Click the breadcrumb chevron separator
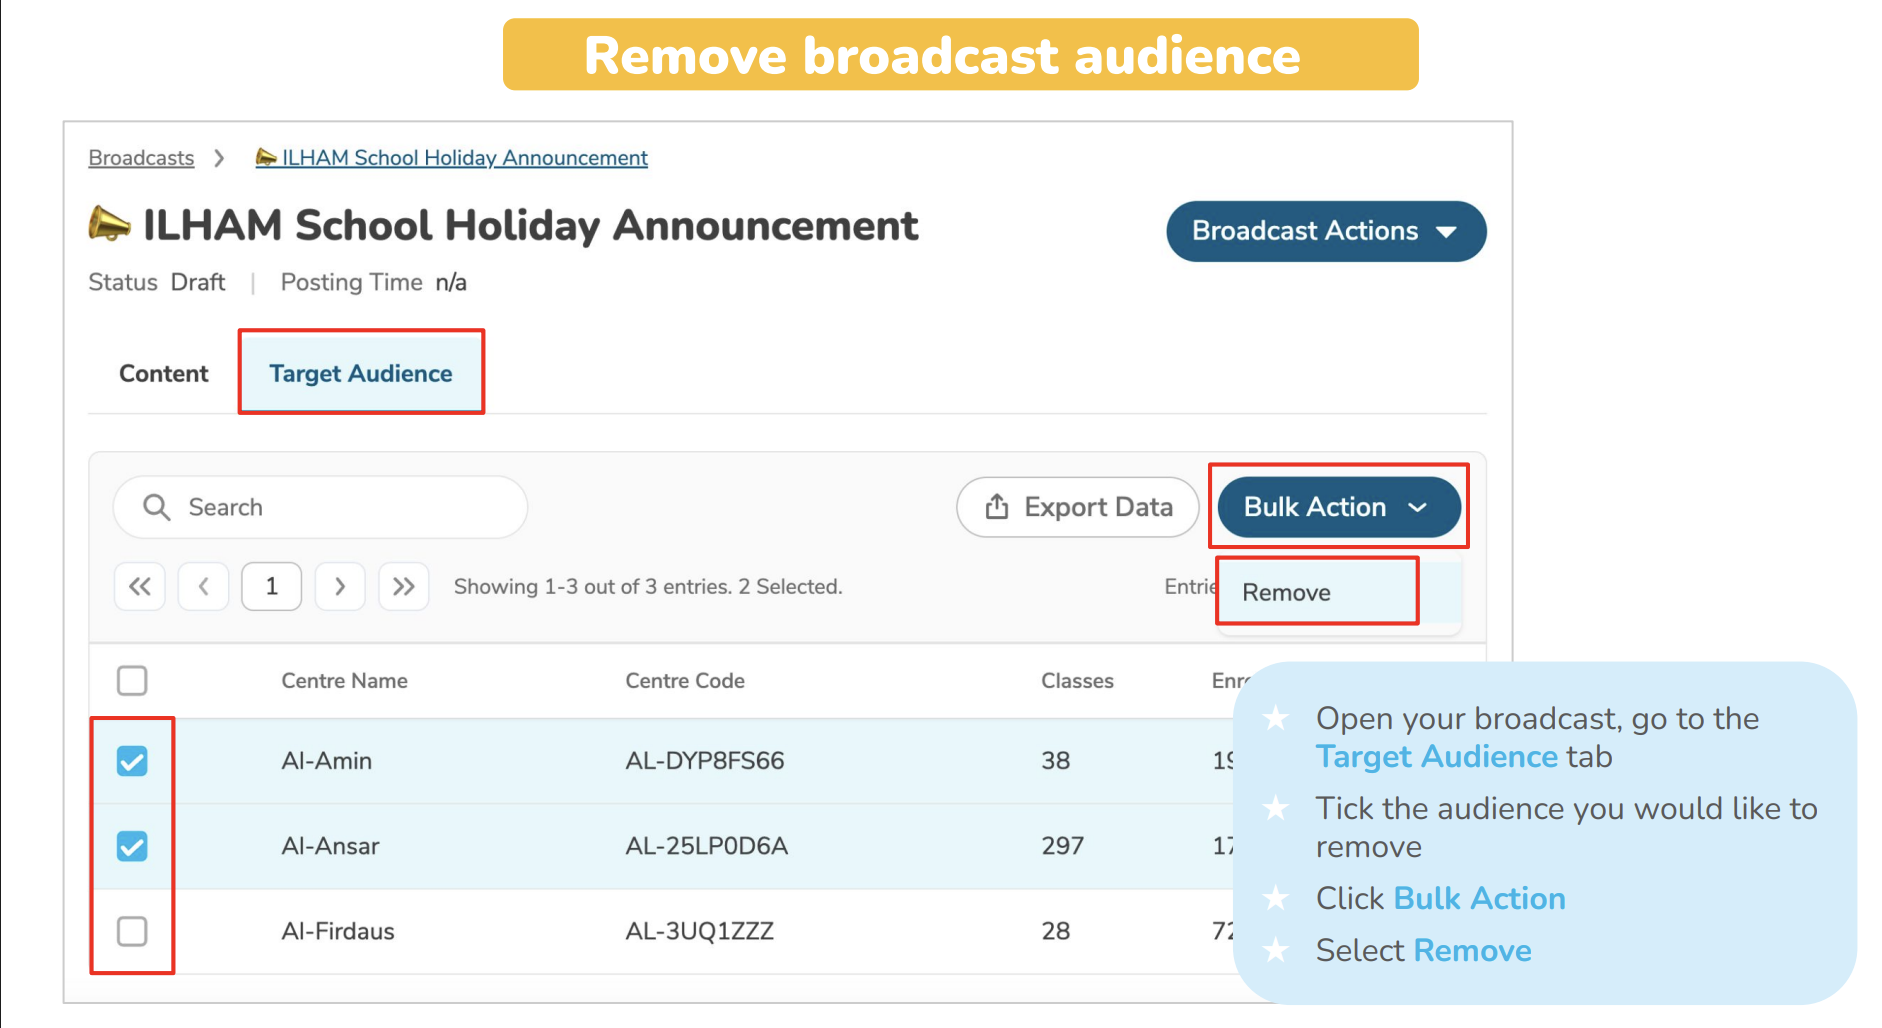Screen dimensions: 1882x1028 click(219, 158)
